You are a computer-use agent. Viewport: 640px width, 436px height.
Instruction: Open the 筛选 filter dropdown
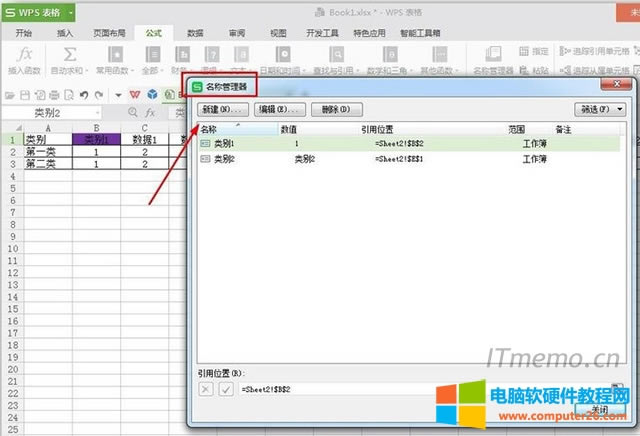pyautogui.click(x=601, y=109)
